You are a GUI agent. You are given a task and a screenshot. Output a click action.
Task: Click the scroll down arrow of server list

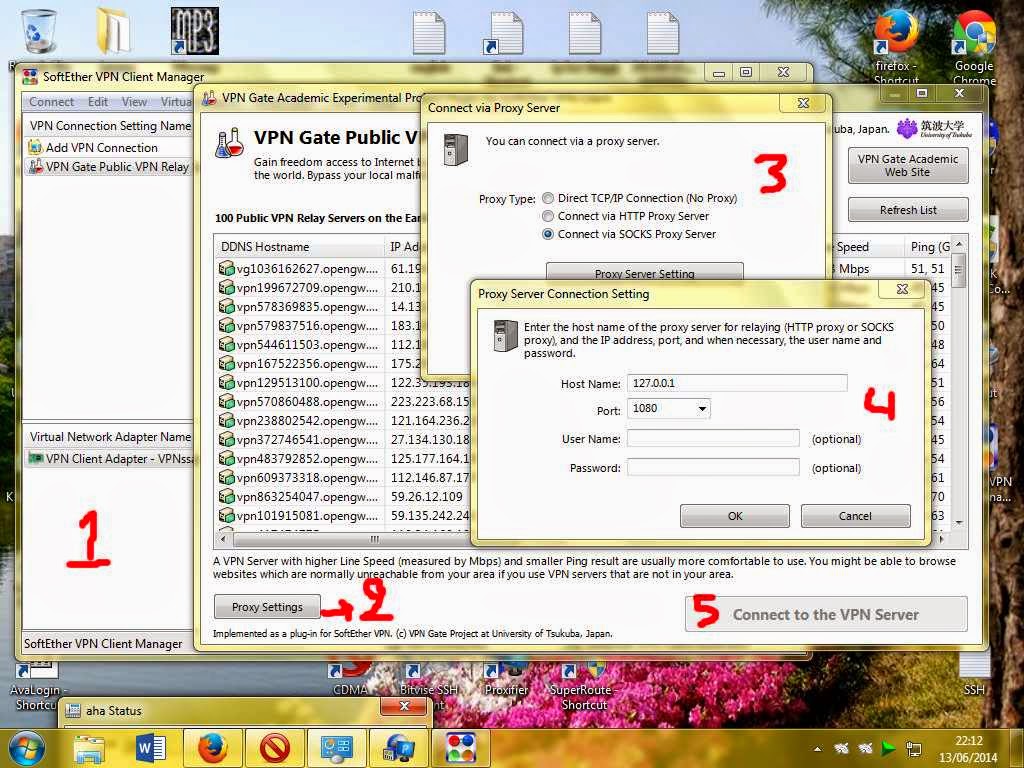(x=959, y=522)
